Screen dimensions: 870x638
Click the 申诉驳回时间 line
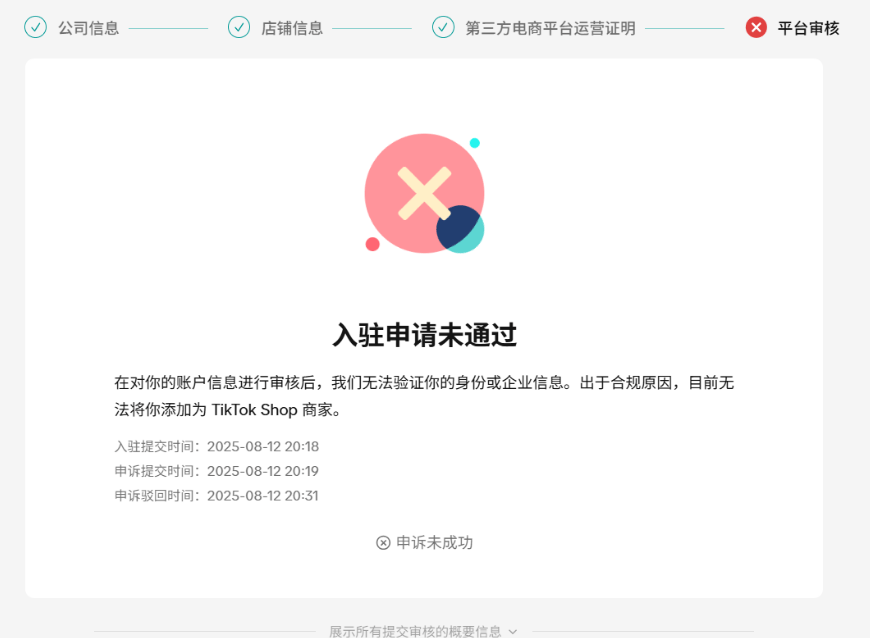[217, 495]
